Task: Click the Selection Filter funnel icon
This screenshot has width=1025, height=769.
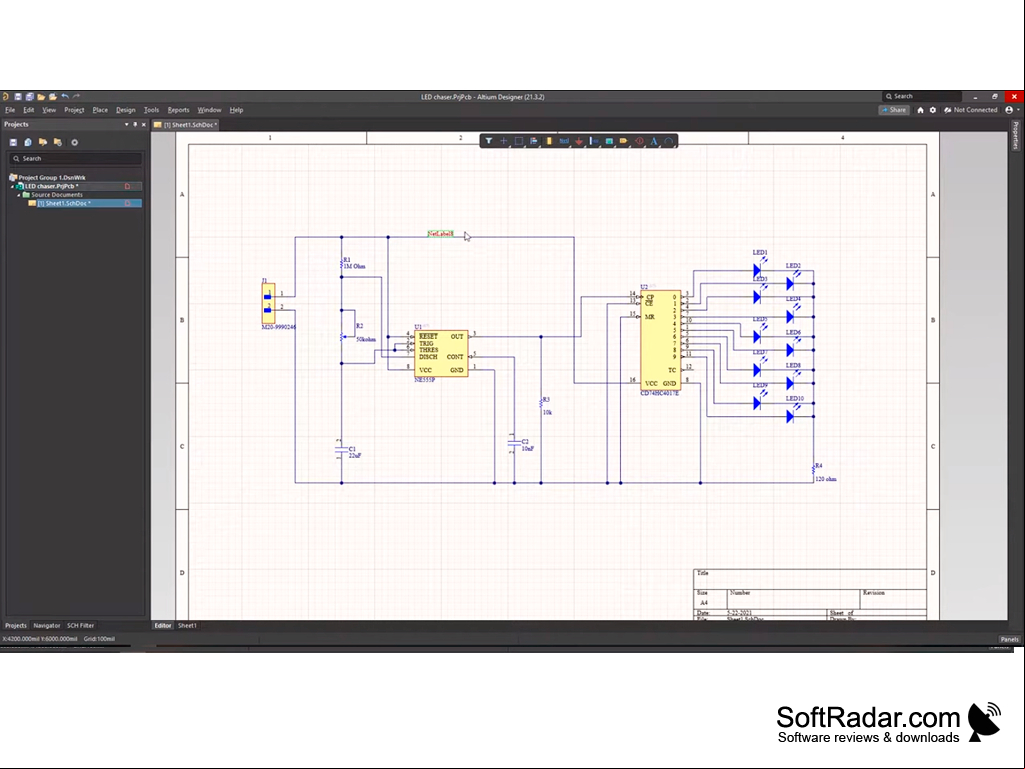Action: (488, 141)
